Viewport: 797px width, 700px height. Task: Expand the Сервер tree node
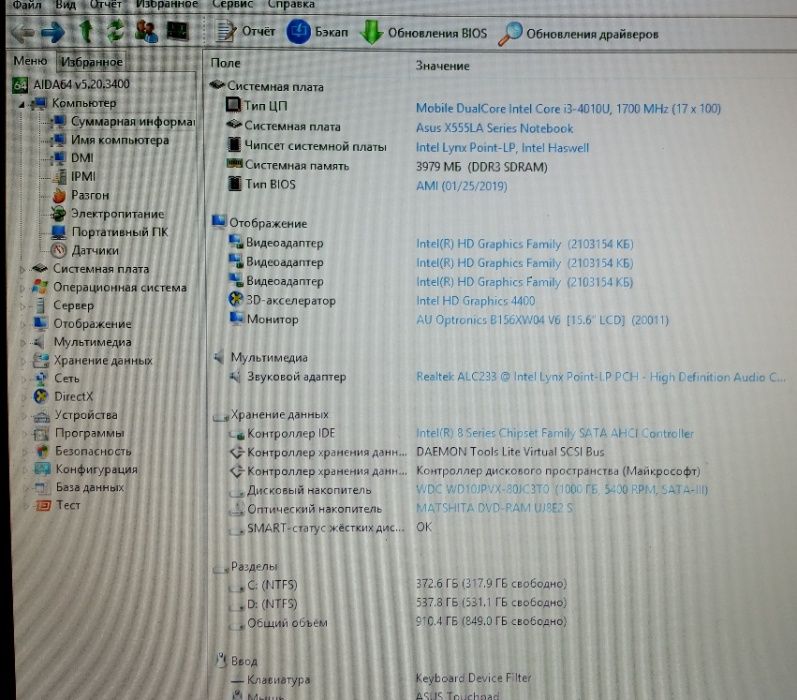tap(22, 306)
